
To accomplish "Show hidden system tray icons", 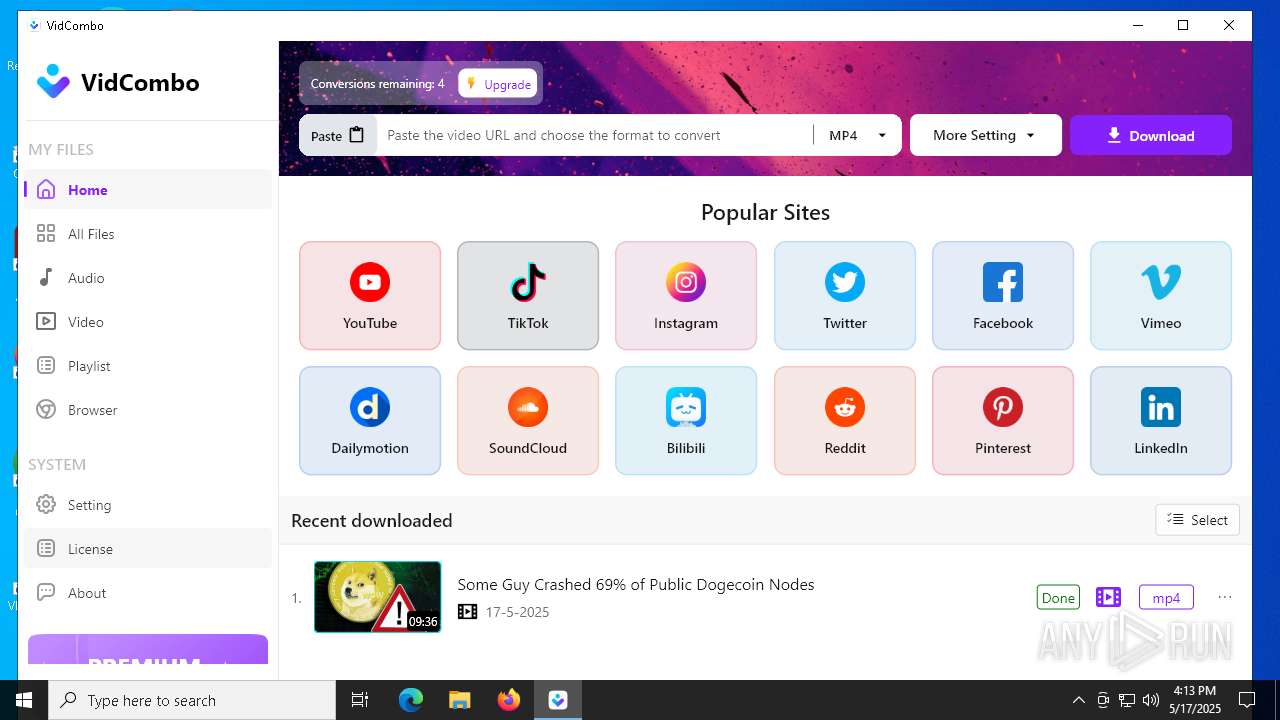I will (x=1079, y=700).
